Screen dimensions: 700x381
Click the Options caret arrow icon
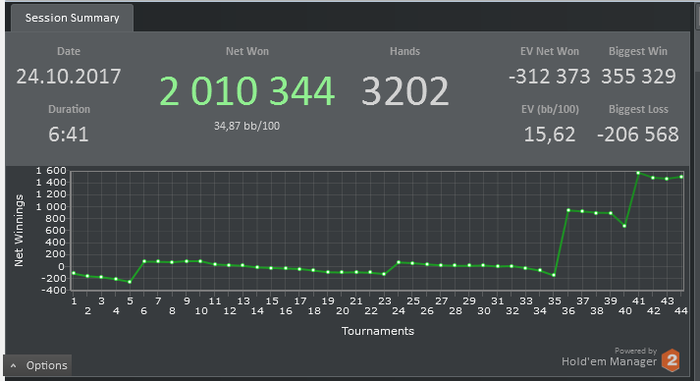(13, 366)
